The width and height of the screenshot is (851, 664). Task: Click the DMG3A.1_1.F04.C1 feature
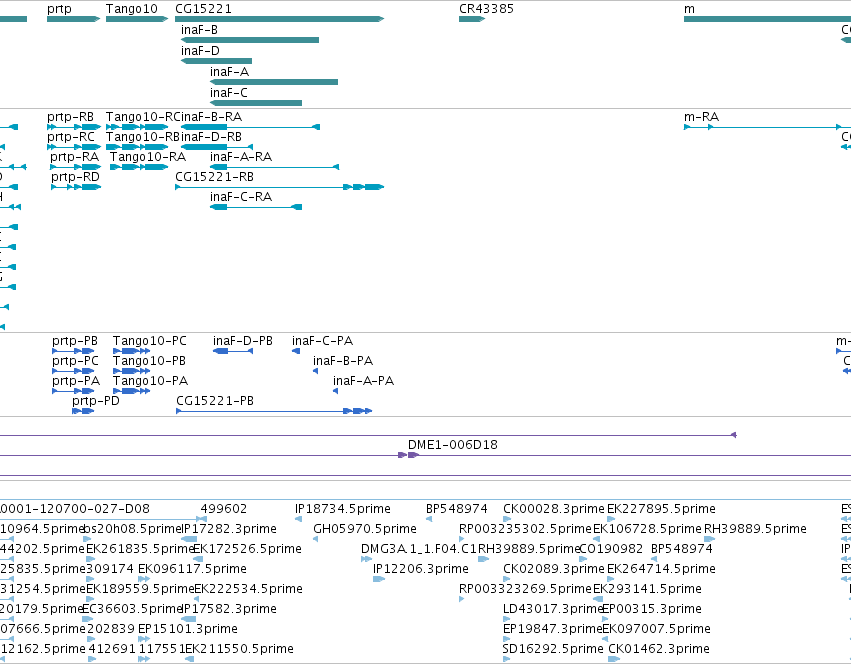point(418,549)
